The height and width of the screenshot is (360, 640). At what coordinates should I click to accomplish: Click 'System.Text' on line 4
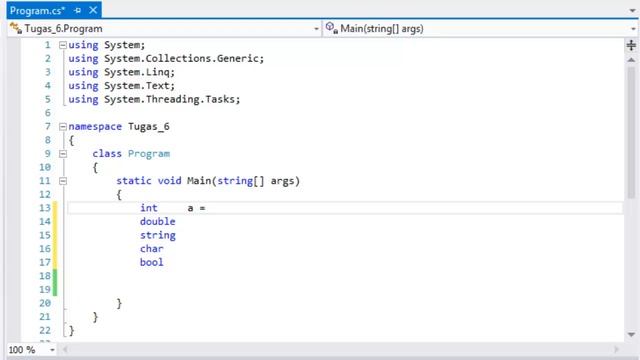137,86
